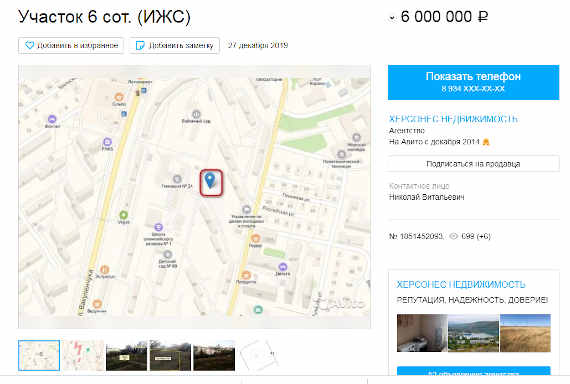Click the listing number '№ 1051452093'
The width and height of the screenshot is (570, 384).
(x=416, y=236)
